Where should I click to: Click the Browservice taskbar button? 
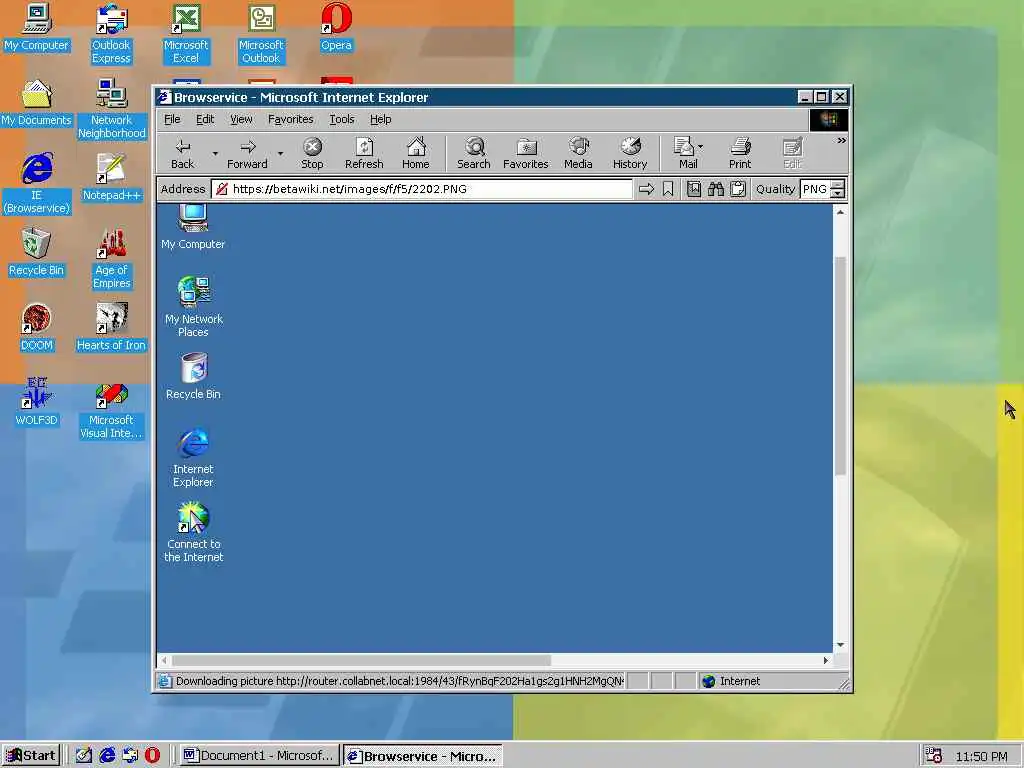click(x=423, y=756)
